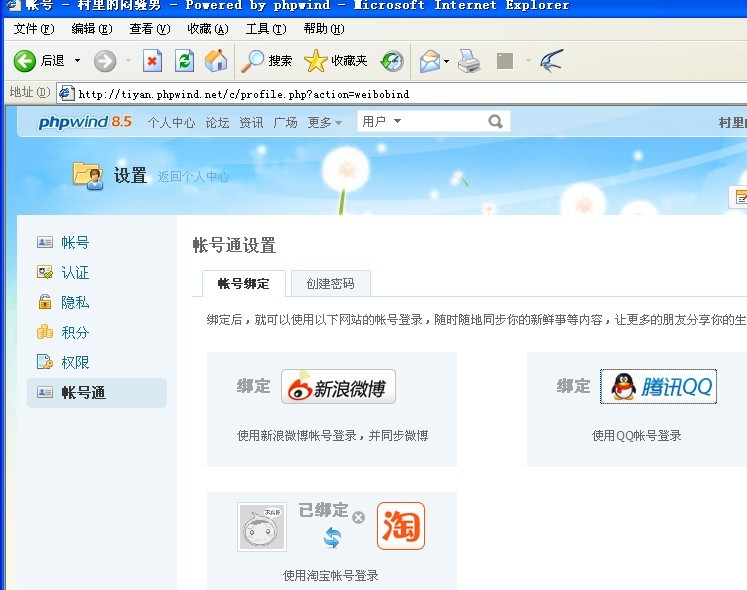This screenshot has width=747, height=590.
Task: Open the 收藏(A) menu
Action: click(208, 29)
